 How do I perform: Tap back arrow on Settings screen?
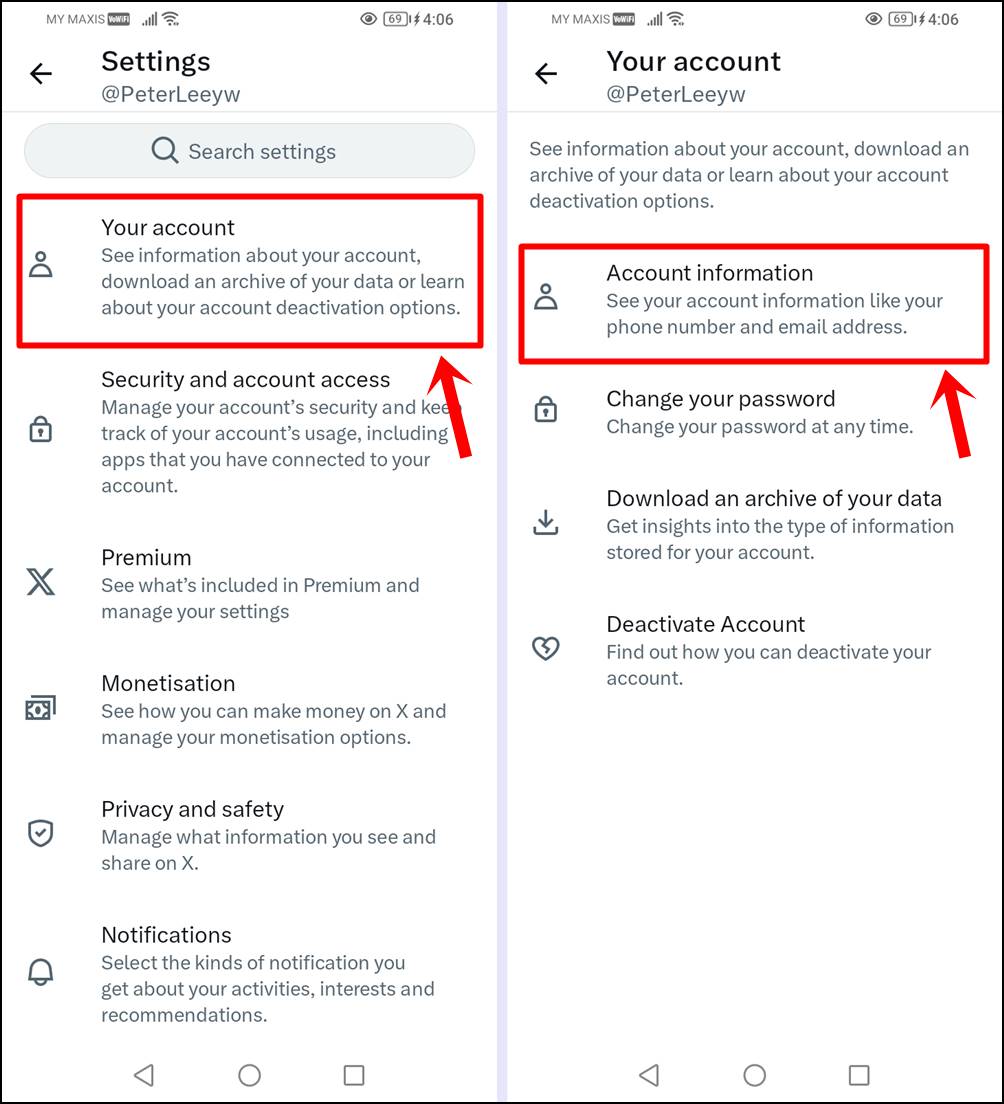pos(41,73)
